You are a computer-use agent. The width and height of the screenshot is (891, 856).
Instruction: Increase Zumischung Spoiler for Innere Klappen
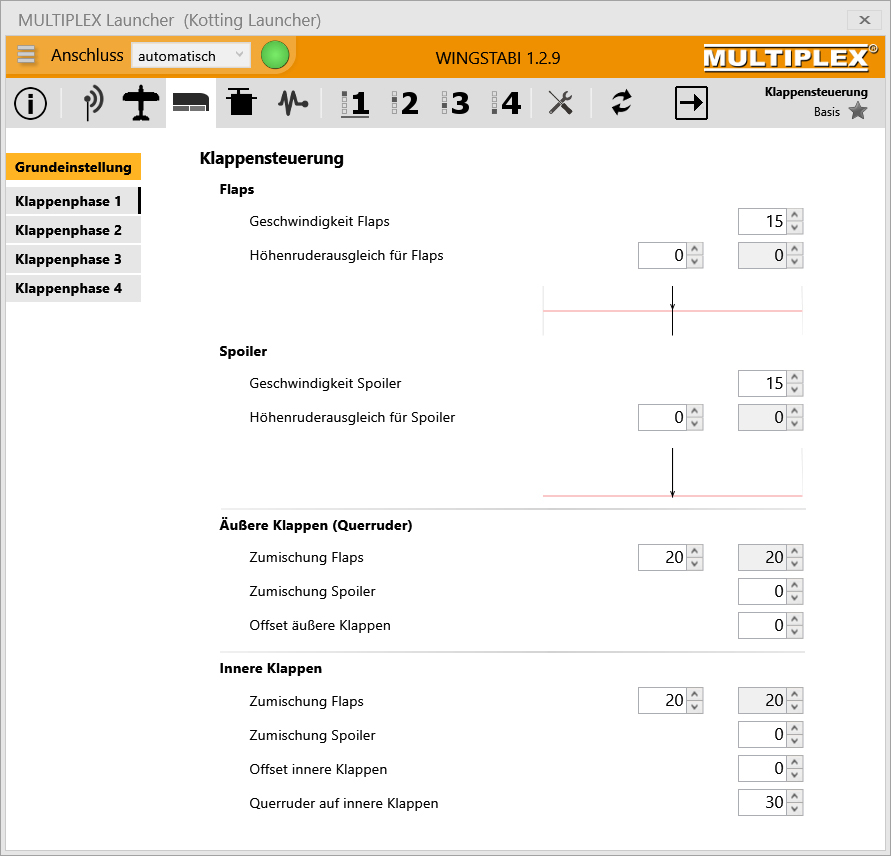pos(795,728)
